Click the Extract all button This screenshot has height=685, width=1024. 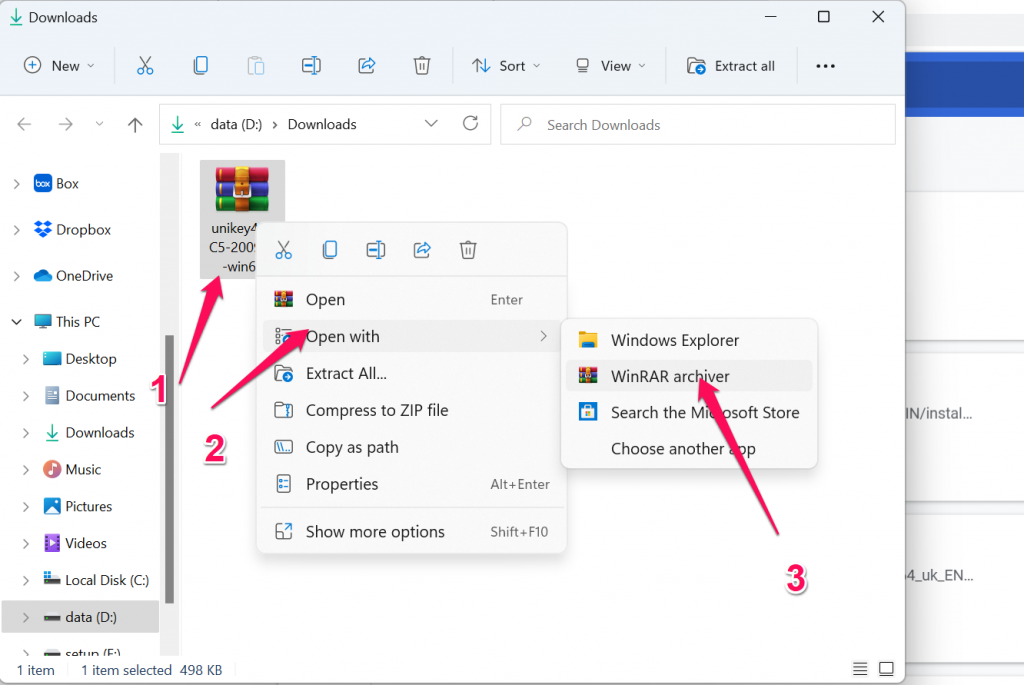[731, 66]
